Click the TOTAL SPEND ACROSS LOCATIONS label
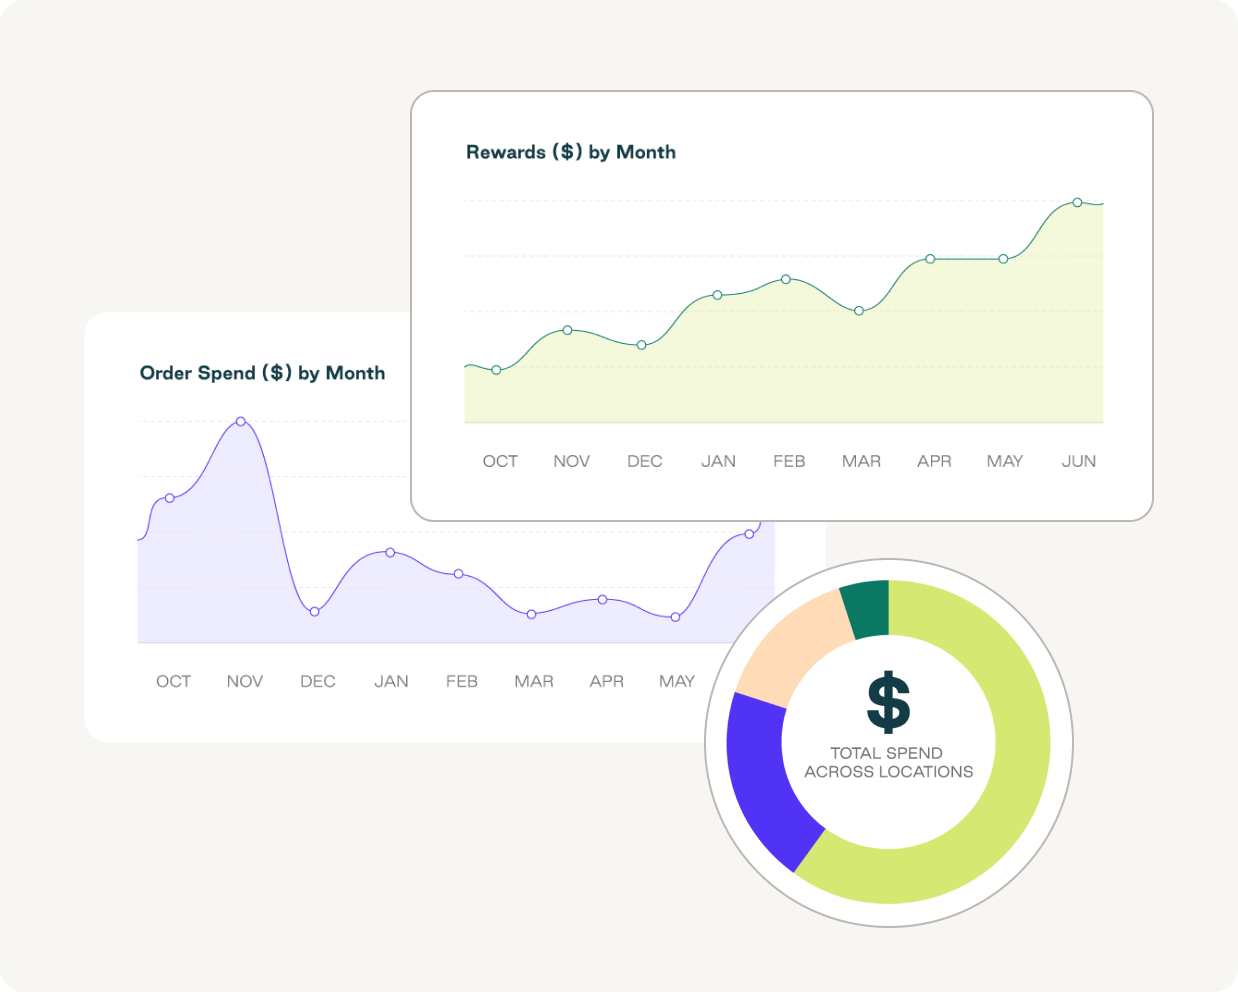Viewport: 1238px width, 992px height. 886,762
